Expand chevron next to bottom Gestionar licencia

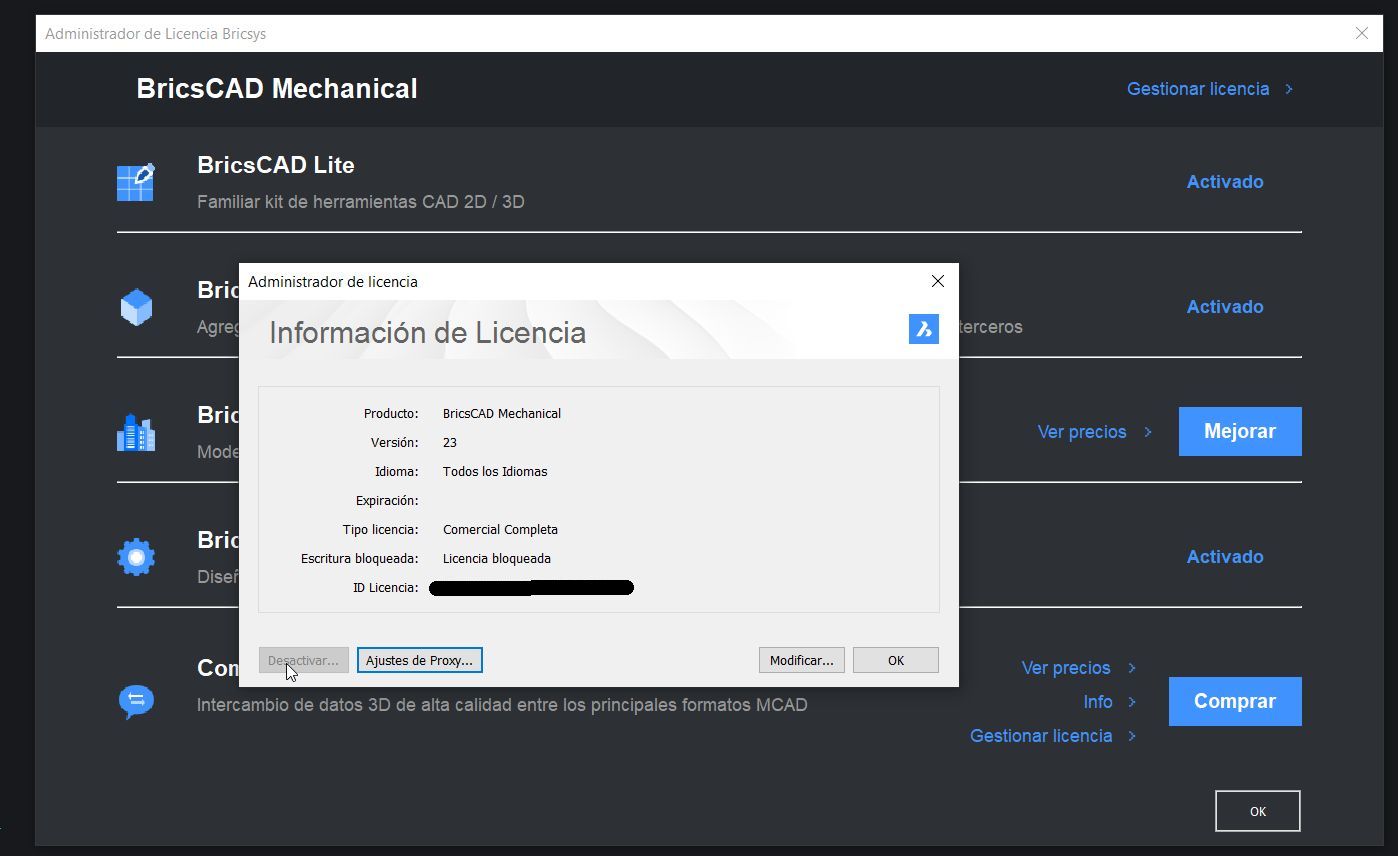(1132, 736)
